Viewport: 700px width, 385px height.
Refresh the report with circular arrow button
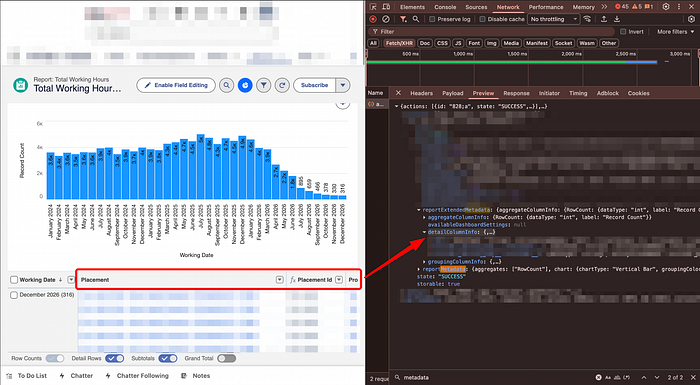[282, 85]
